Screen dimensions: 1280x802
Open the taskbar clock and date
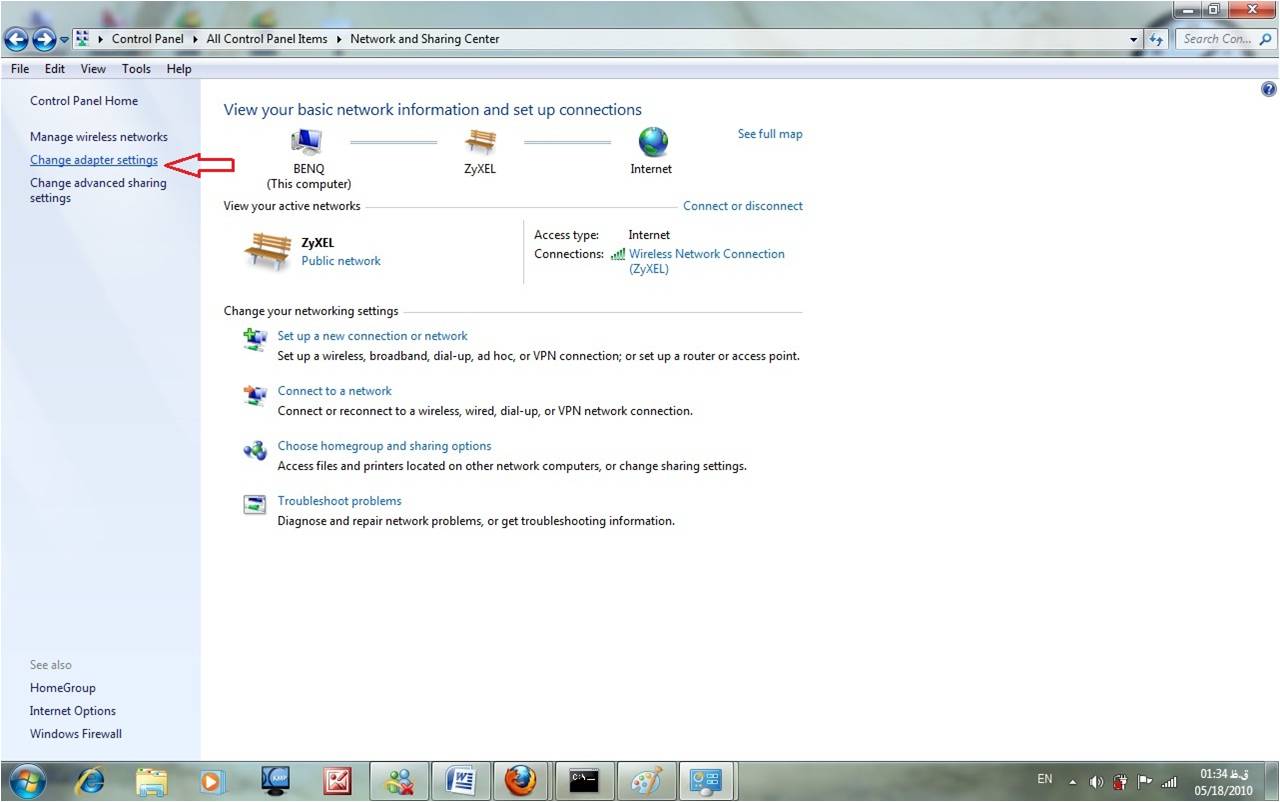tap(1224, 781)
